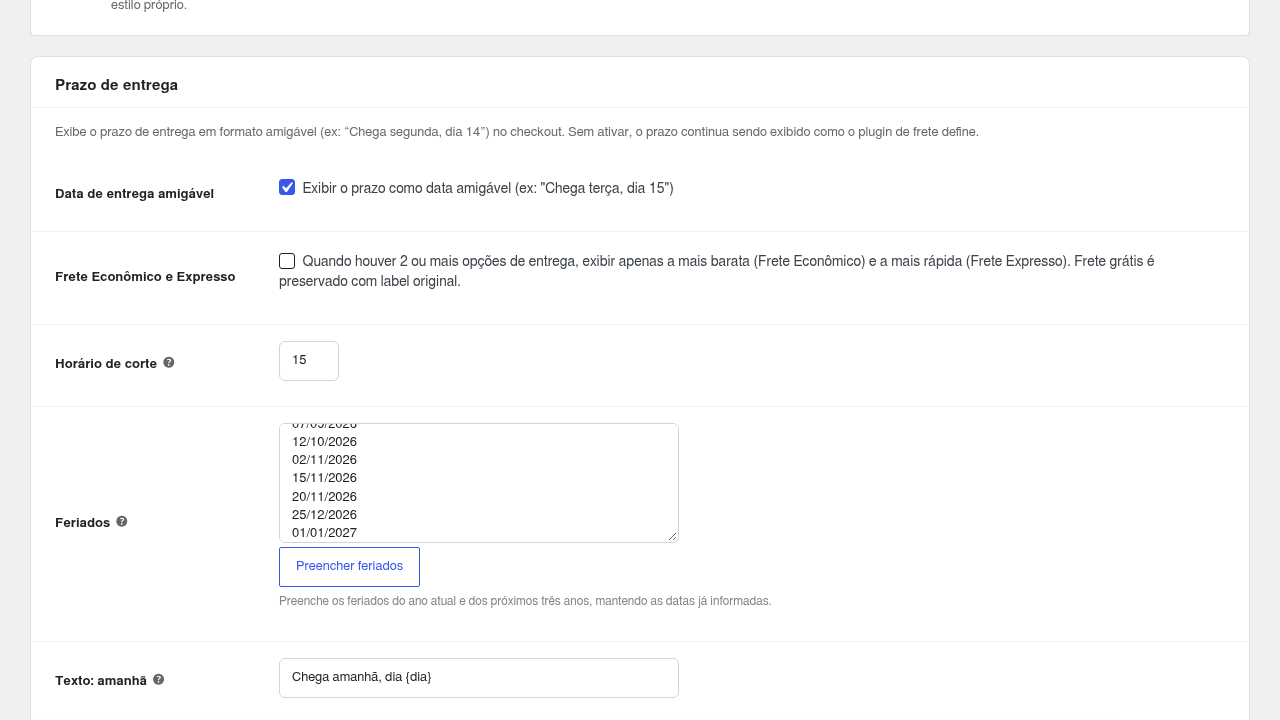Click the Prazo de entrega description paragraph
The height and width of the screenshot is (720, 1280).
pyautogui.click(x=517, y=132)
